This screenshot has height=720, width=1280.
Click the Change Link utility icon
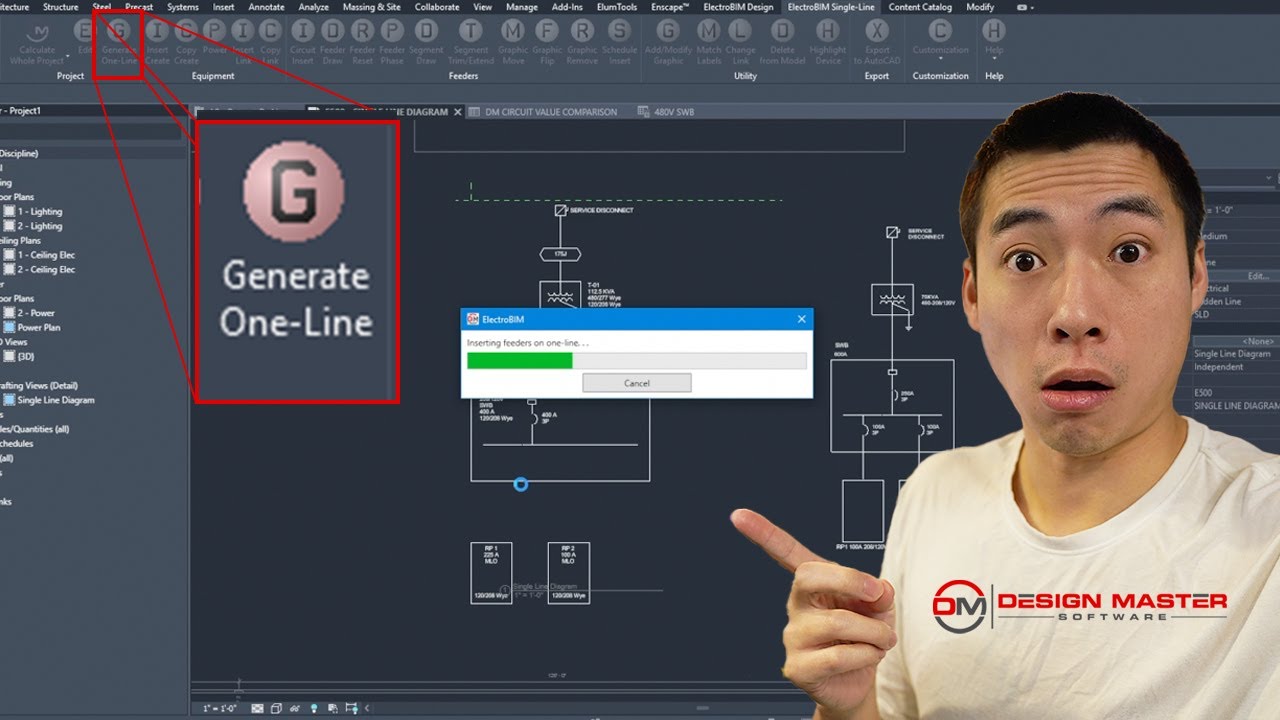[x=740, y=32]
